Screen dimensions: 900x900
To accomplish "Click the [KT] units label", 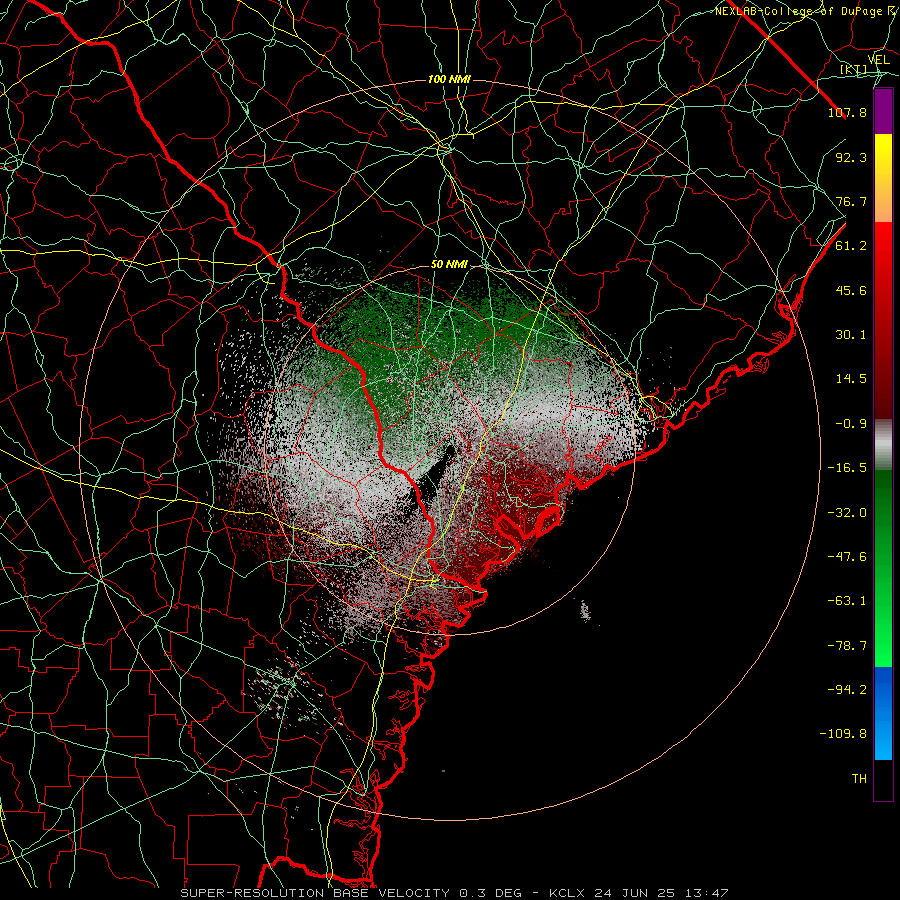I will click(853, 69).
